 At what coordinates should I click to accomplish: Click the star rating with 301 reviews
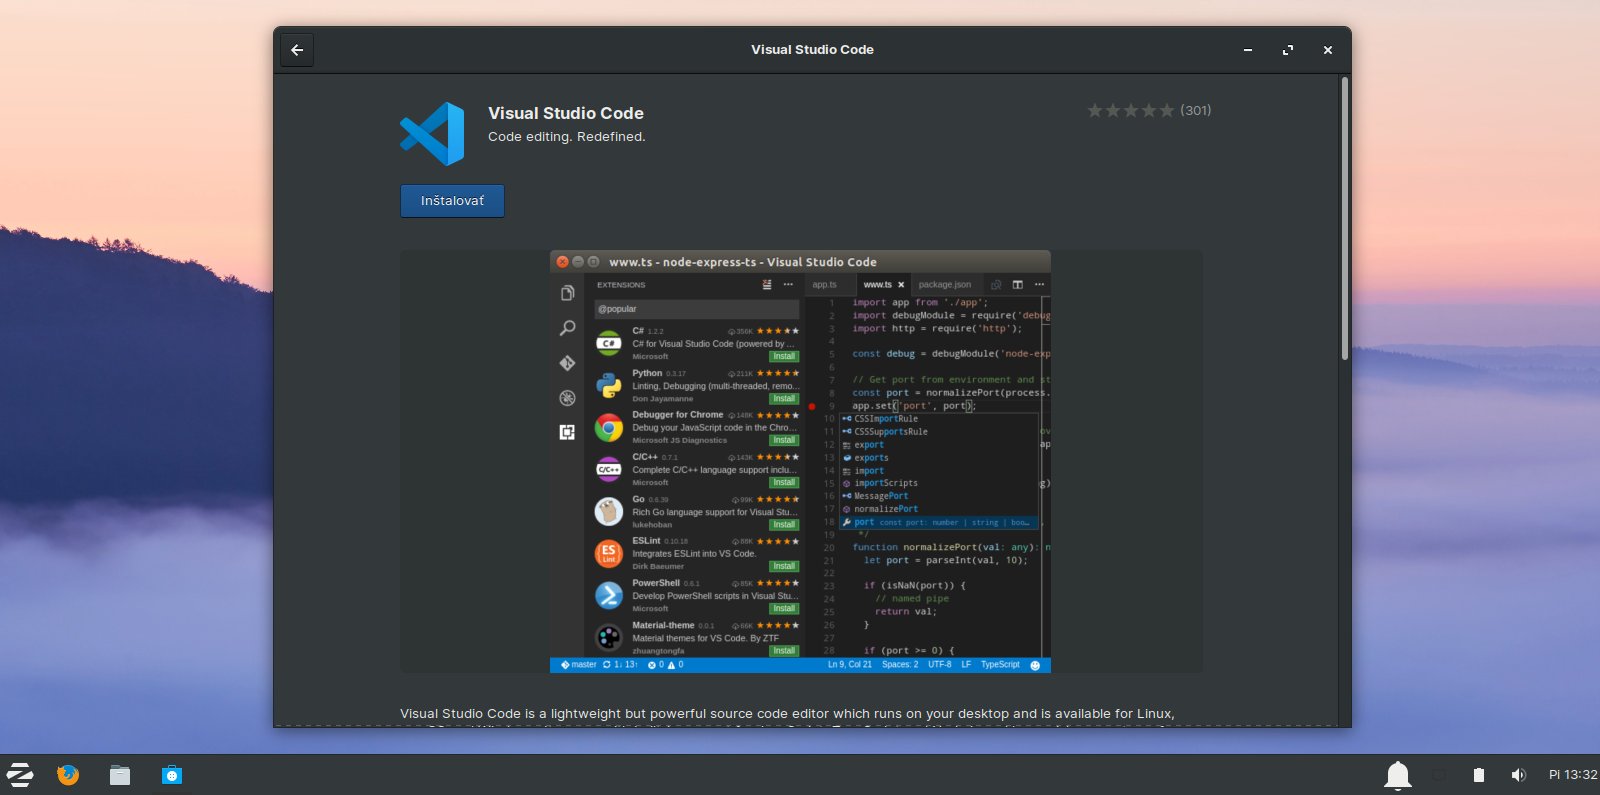click(1149, 110)
